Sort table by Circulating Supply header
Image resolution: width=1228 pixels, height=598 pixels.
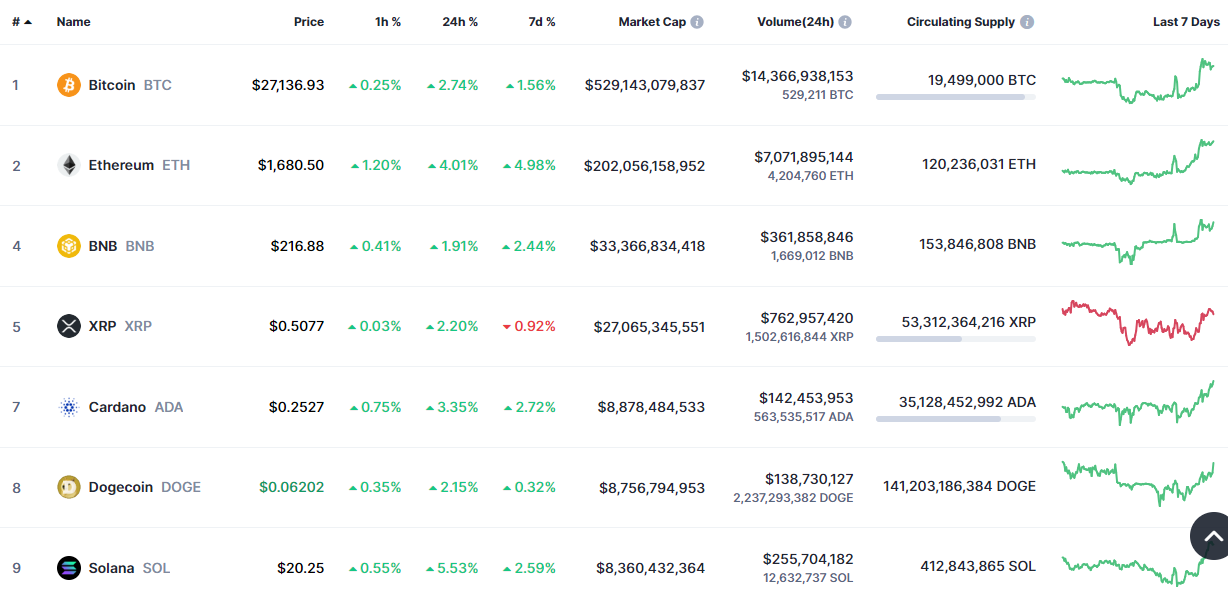961,22
